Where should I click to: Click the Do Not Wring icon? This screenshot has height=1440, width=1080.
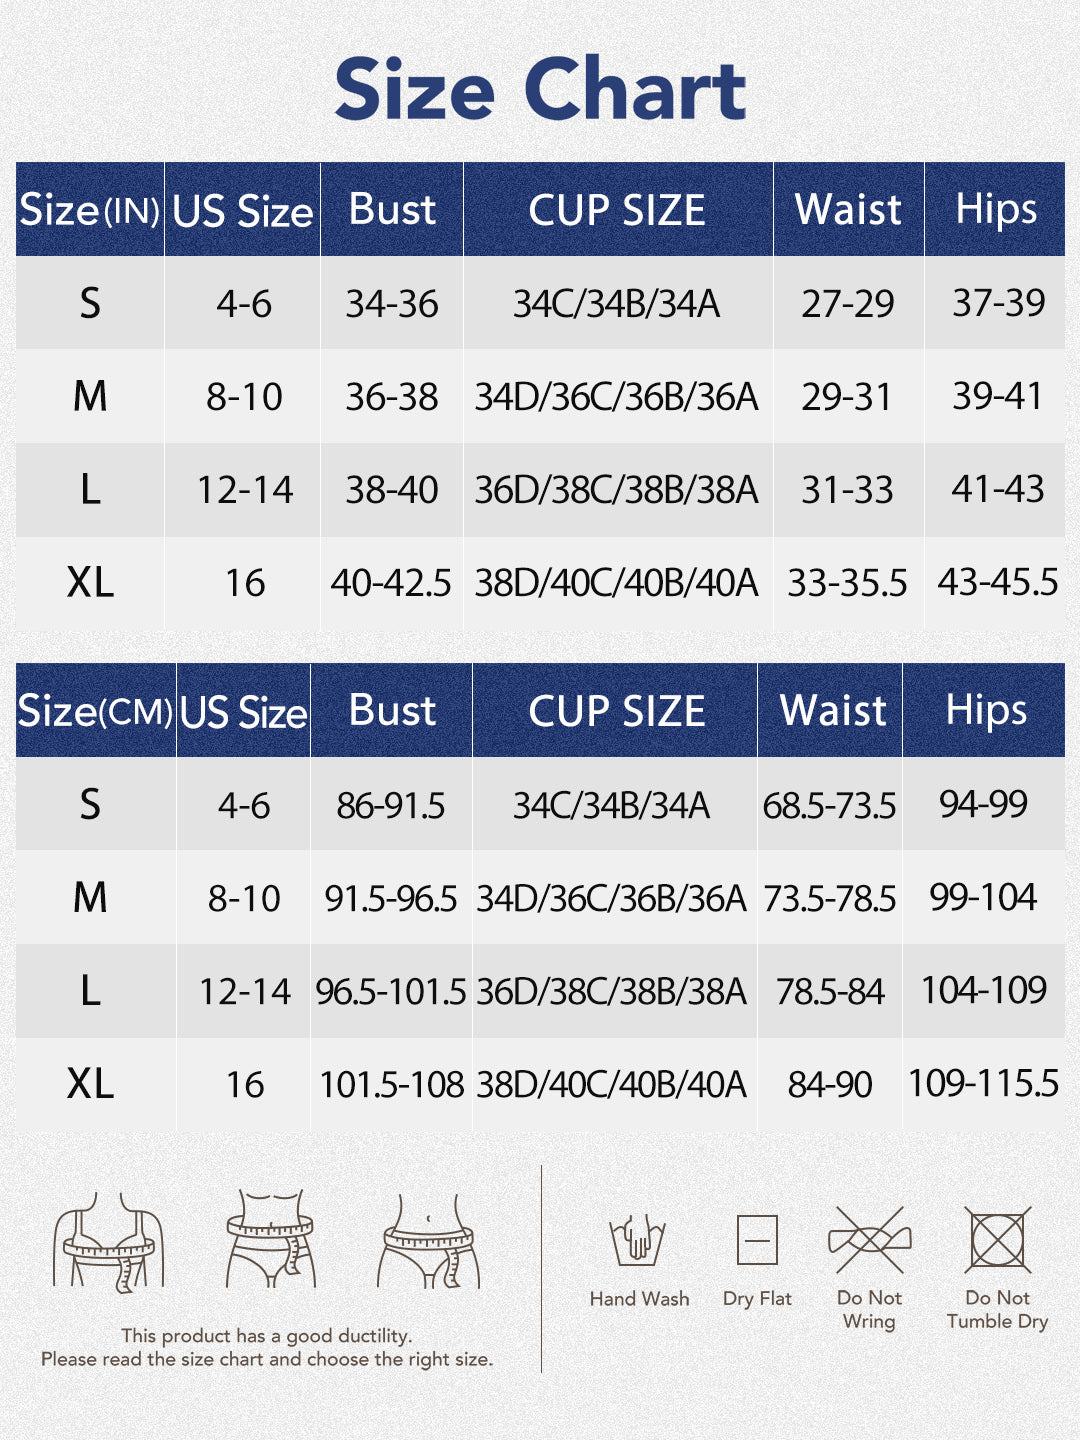point(869,1240)
